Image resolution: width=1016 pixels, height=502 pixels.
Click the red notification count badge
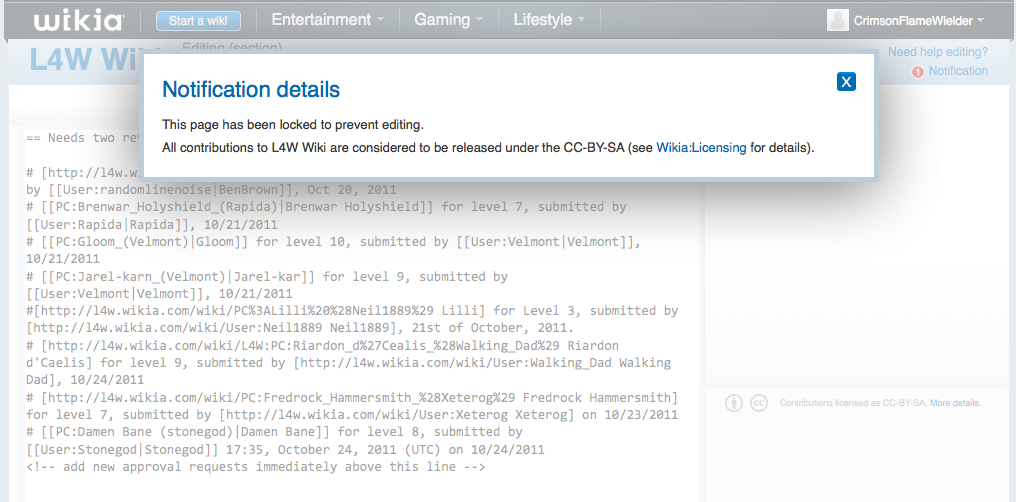coord(917,72)
